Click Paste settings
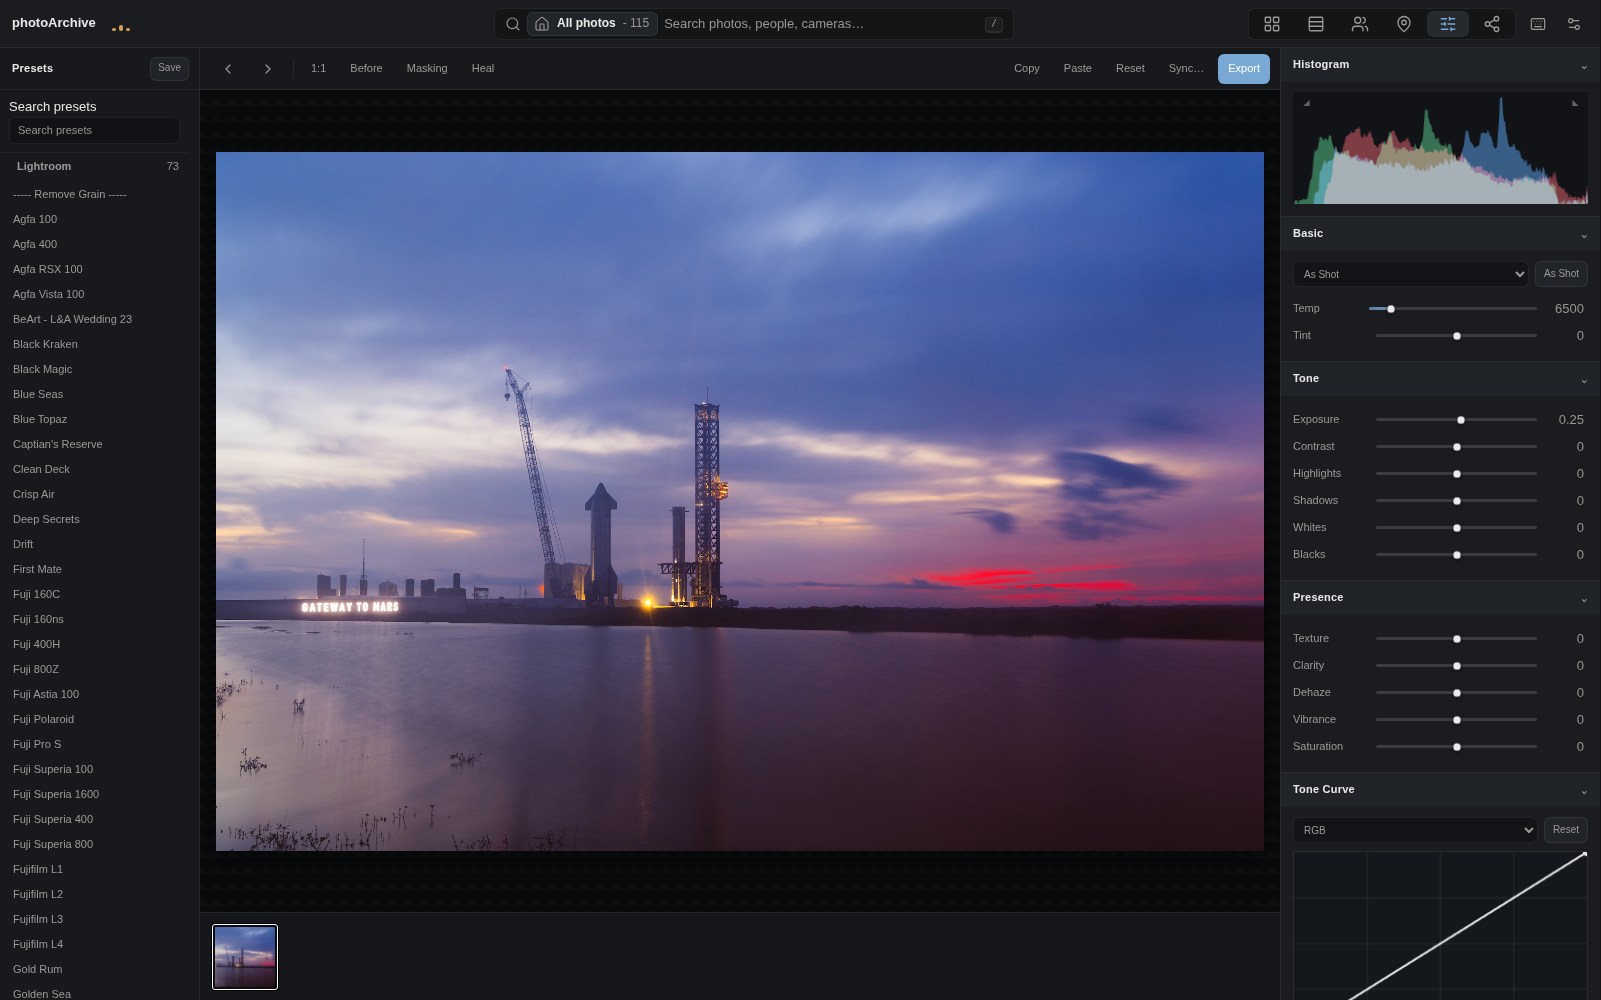The image size is (1601, 1000). [x=1078, y=69]
